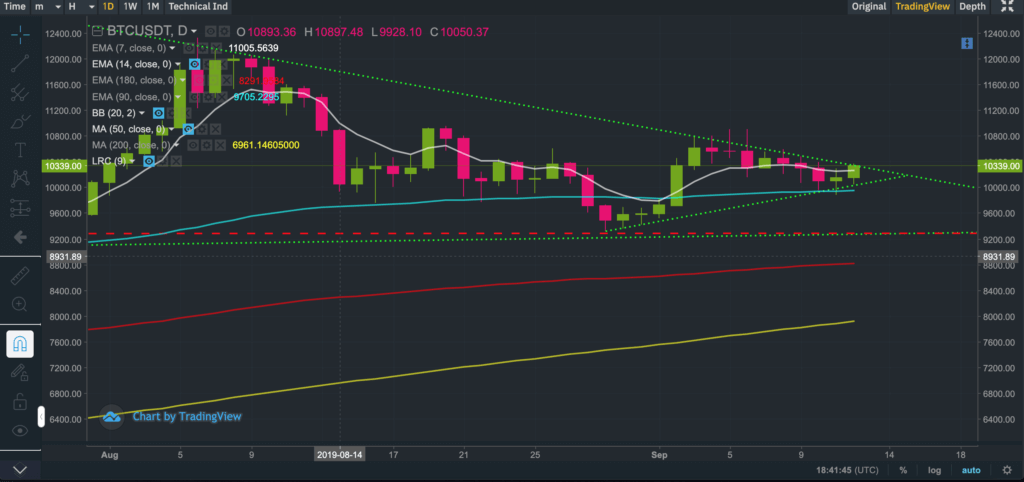Select the ruler measure tool
The height and width of the screenshot is (482, 1024).
[20, 275]
